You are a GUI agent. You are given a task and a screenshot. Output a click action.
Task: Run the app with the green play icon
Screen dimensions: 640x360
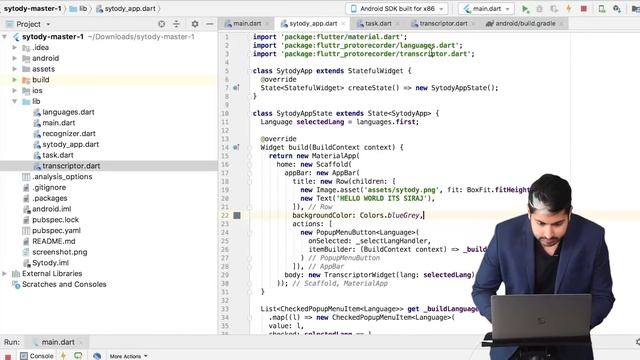[x=525, y=9]
